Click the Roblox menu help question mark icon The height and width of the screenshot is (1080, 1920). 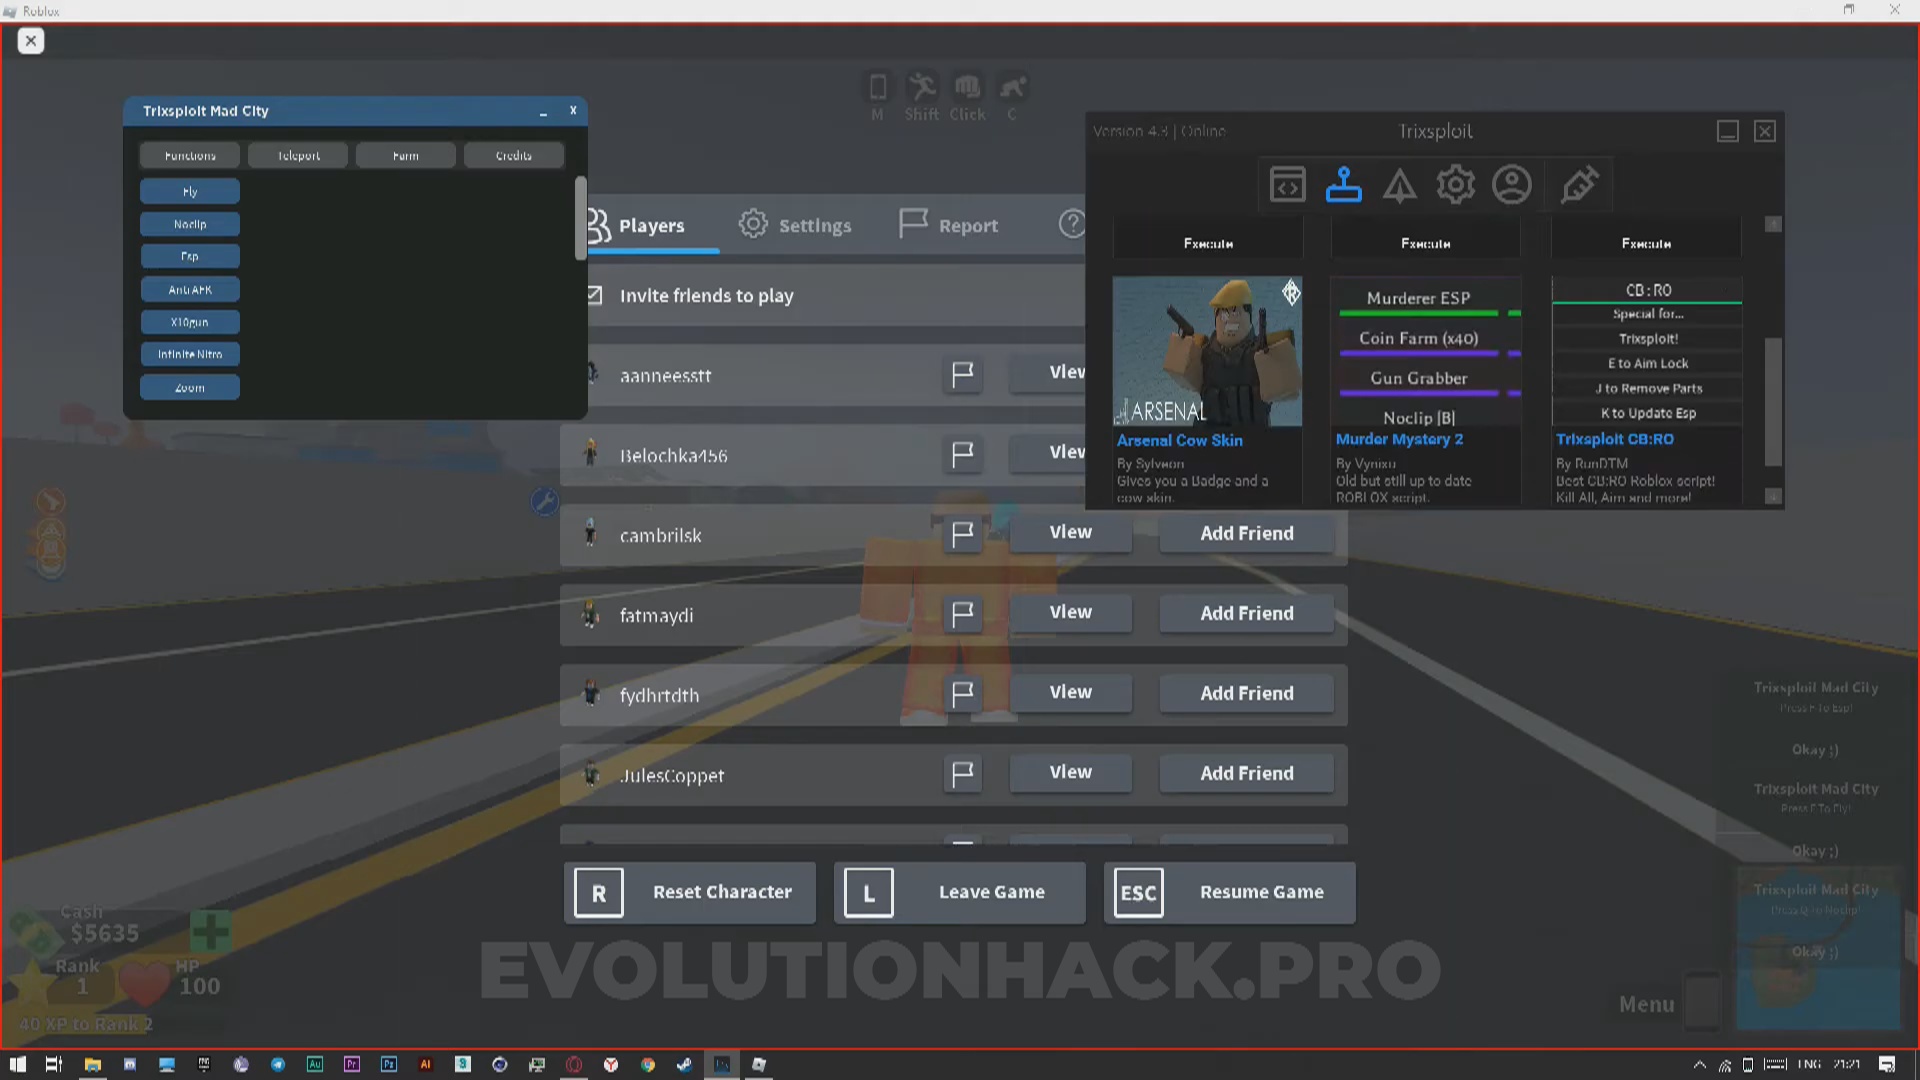coord(1072,224)
